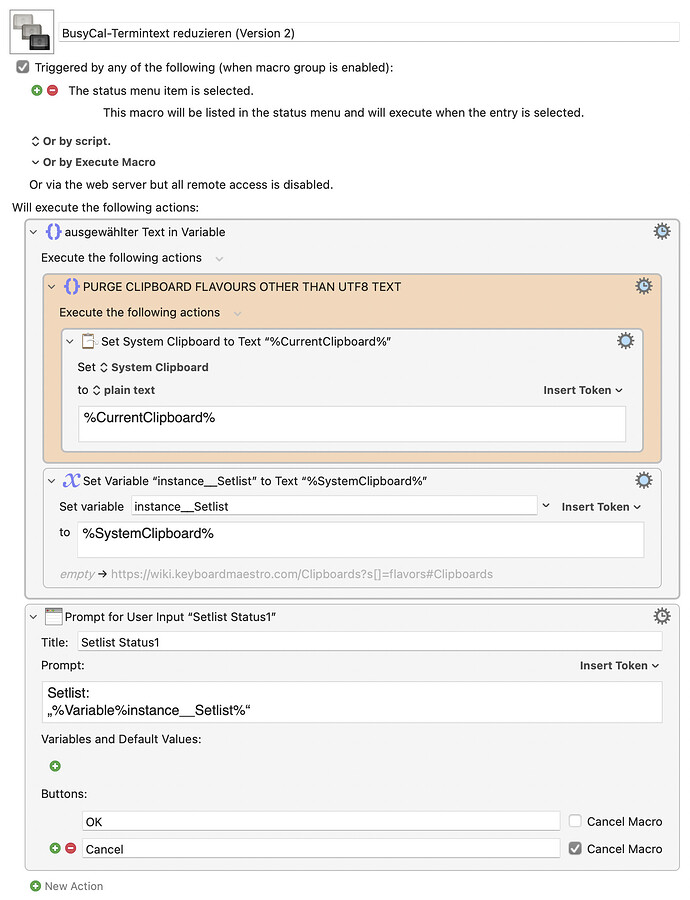Open Insert Token menu for Set Variable action
690x900 pixels.
click(601, 507)
